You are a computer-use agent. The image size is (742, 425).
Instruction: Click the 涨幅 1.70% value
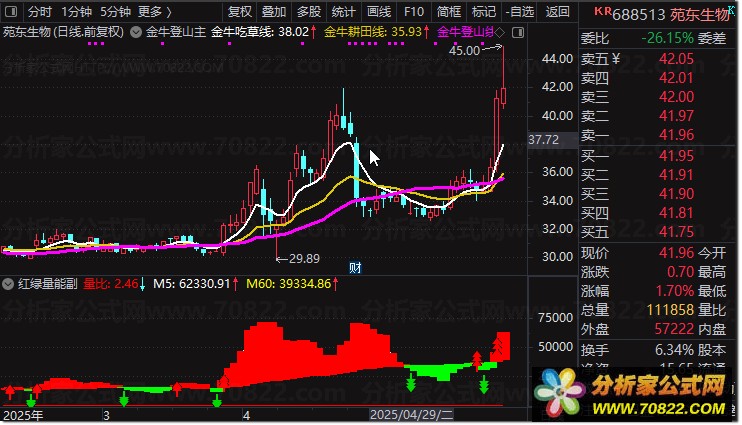(x=675, y=291)
